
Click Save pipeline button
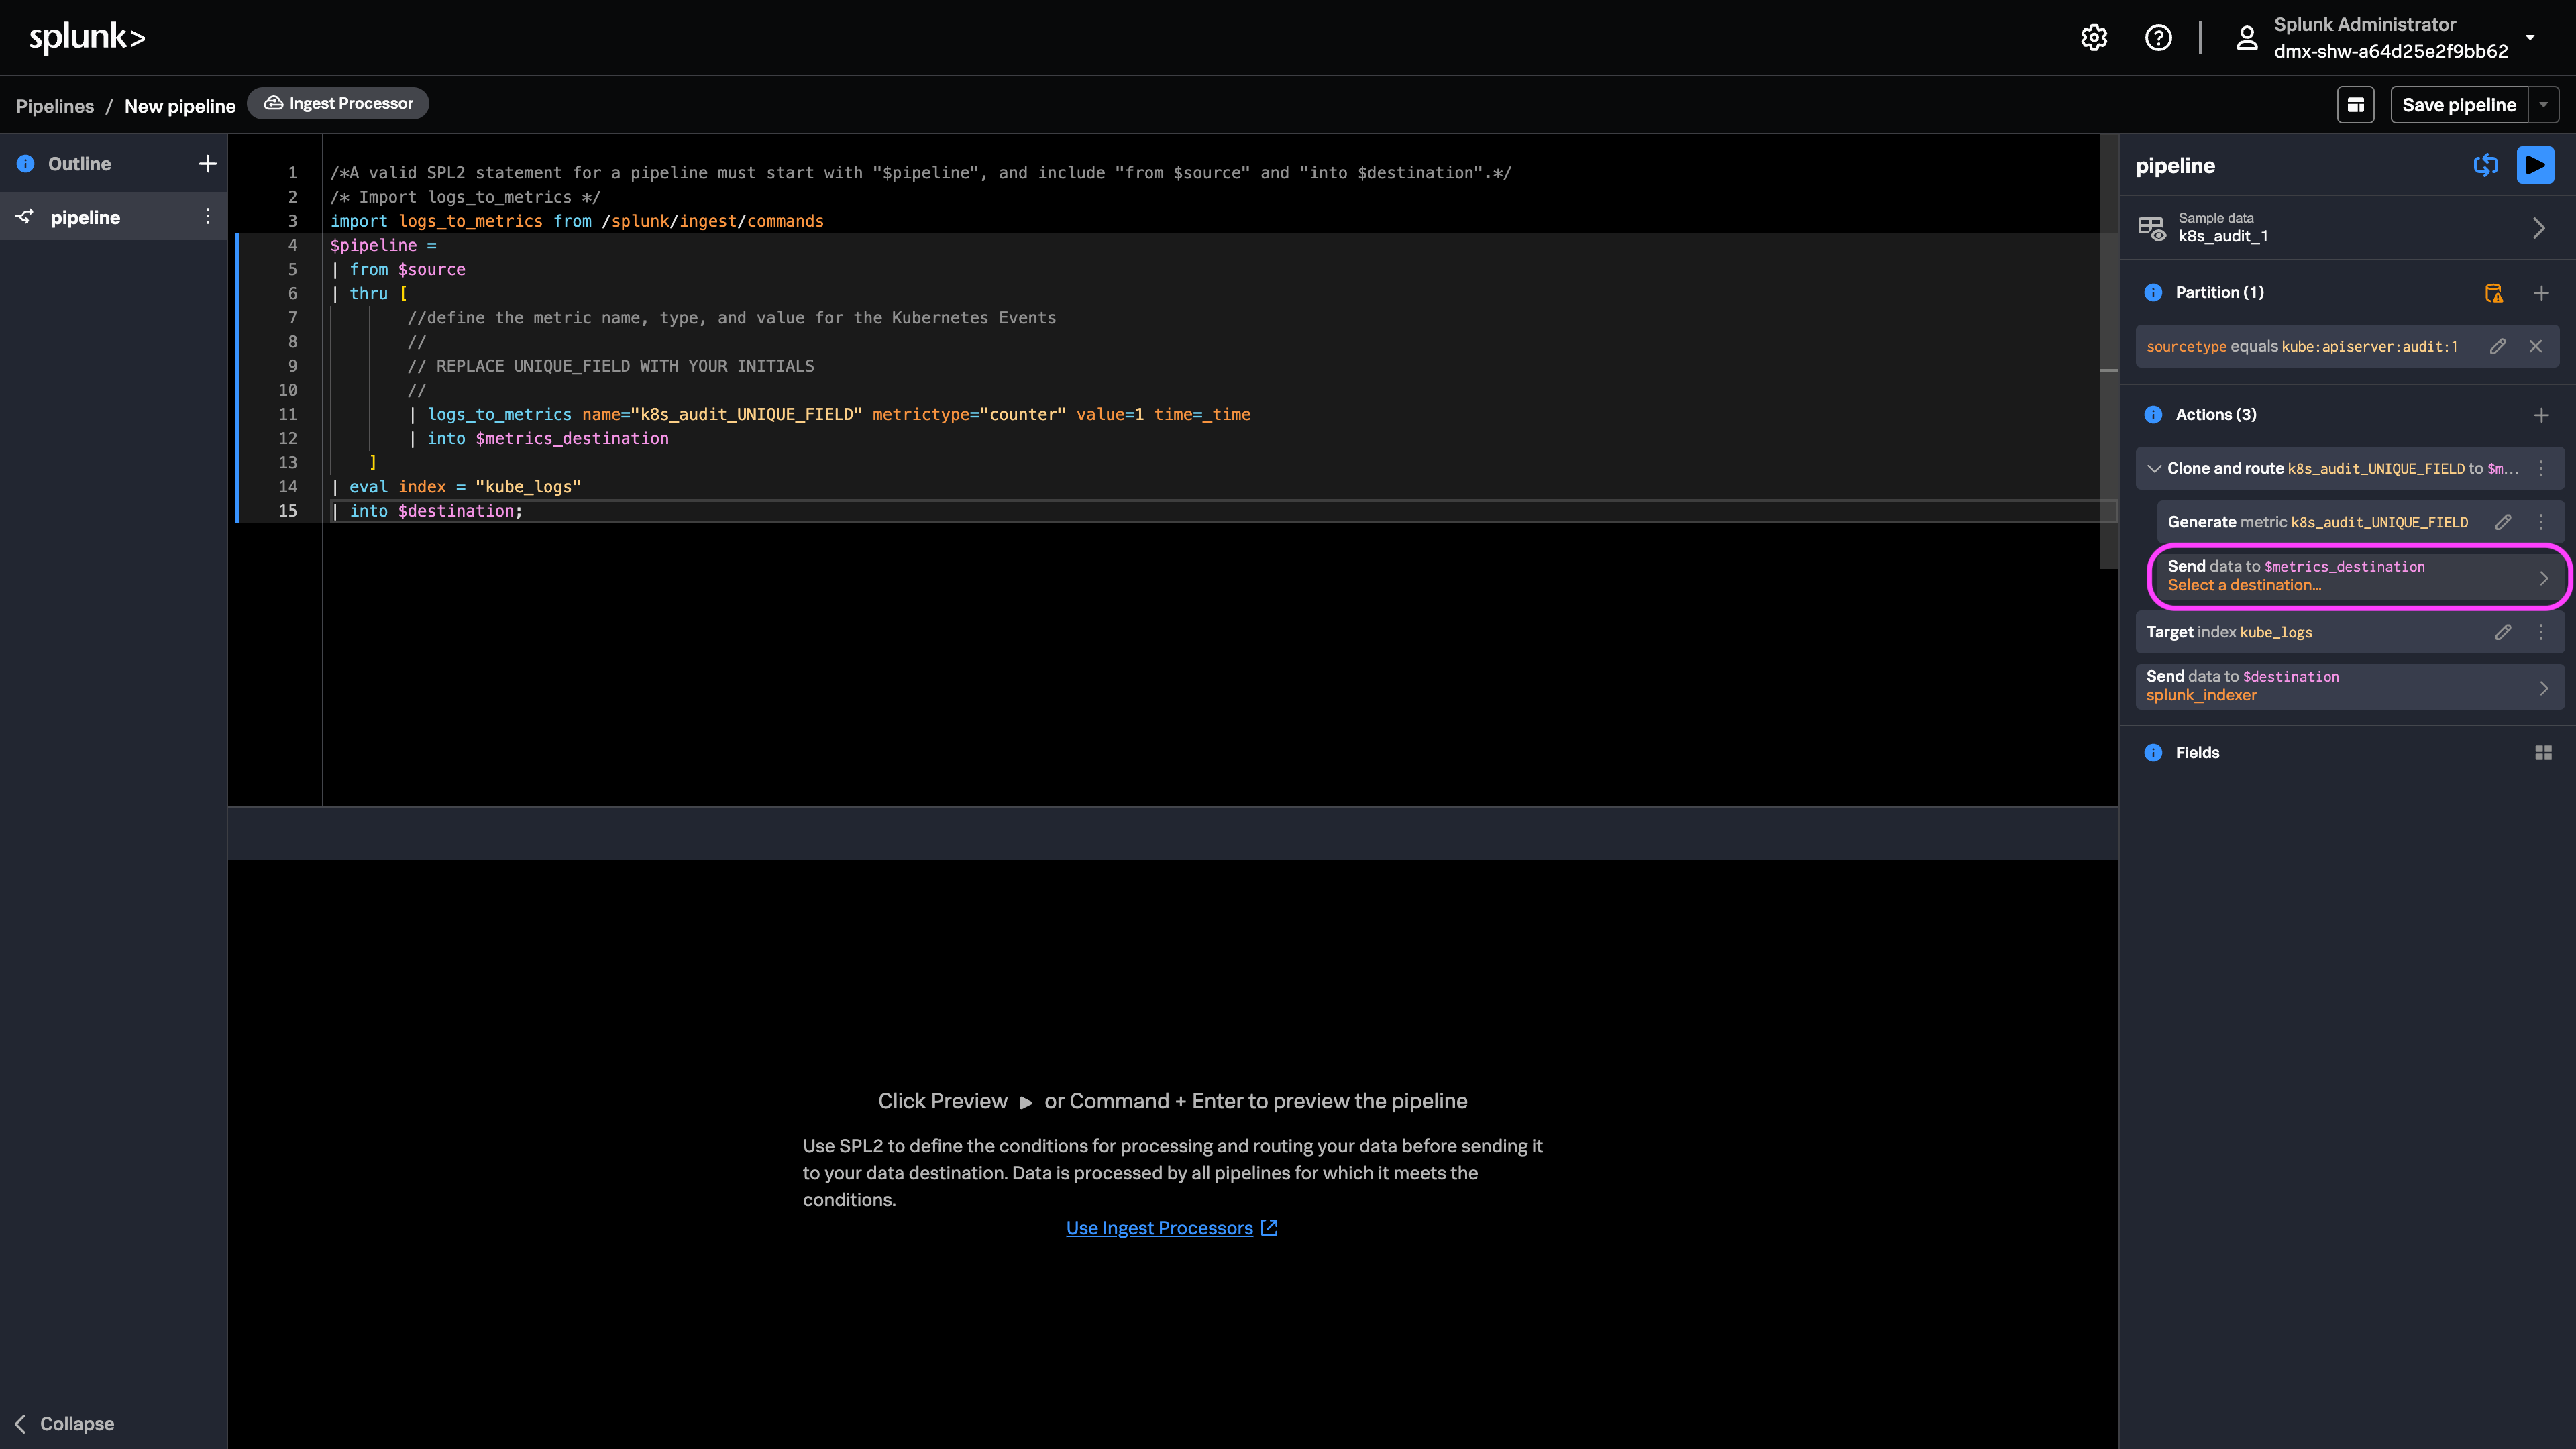click(x=2459, y=105)
